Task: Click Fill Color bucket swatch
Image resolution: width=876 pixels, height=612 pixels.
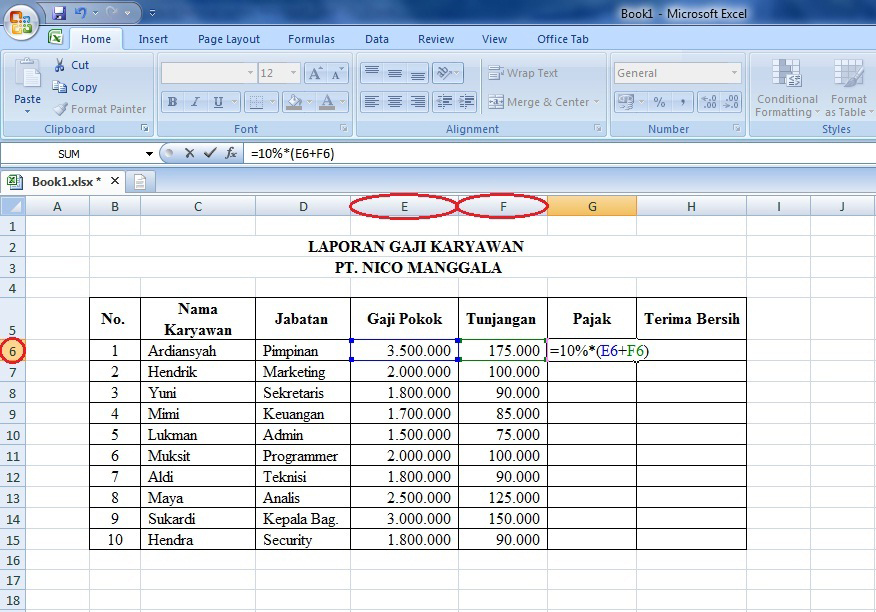Action: point(294,102)
